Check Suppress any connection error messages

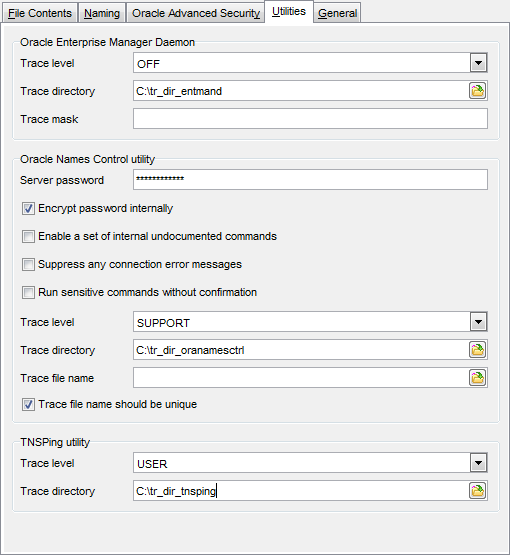click(x=28, y=264)
